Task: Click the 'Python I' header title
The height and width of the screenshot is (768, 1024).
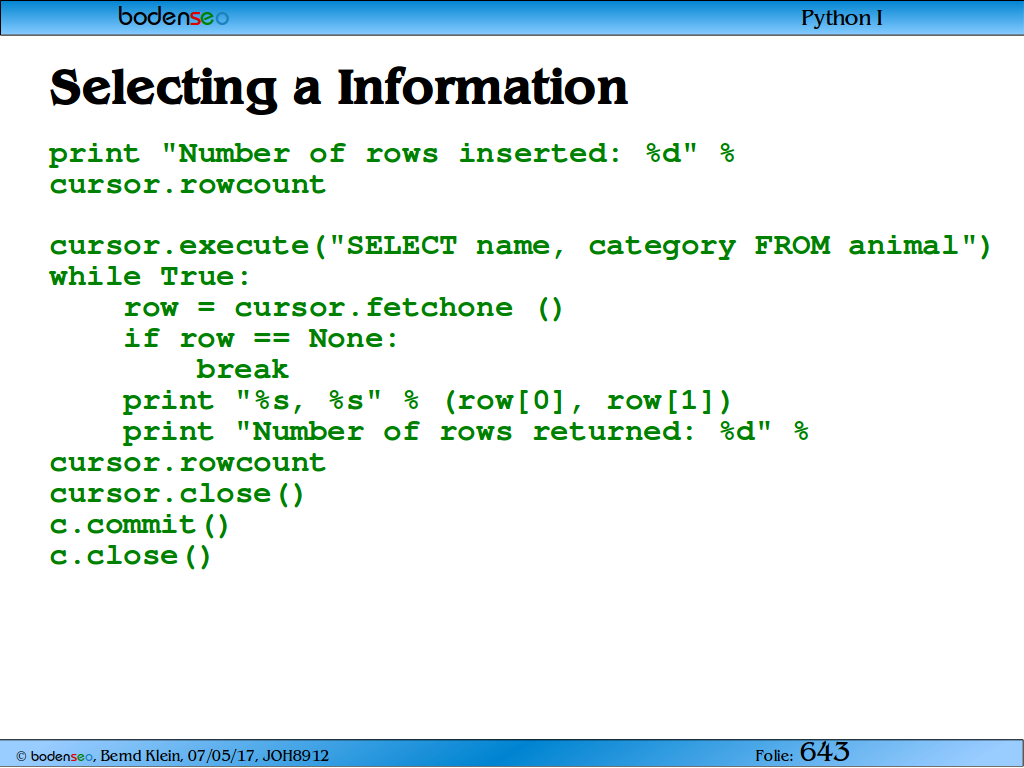Action: 841,18
